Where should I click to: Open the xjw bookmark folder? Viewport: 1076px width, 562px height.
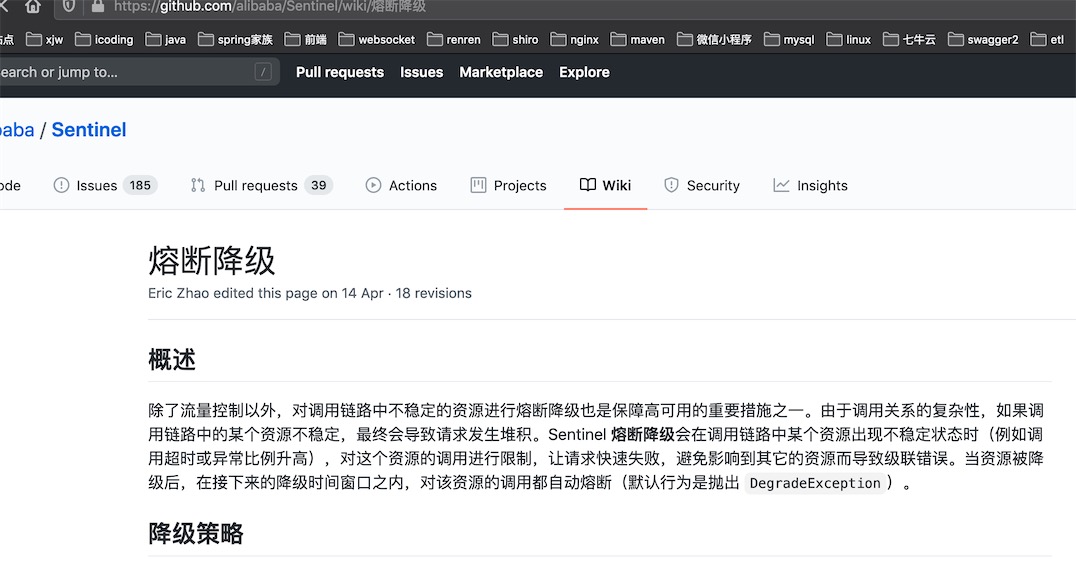pos(45,39)
